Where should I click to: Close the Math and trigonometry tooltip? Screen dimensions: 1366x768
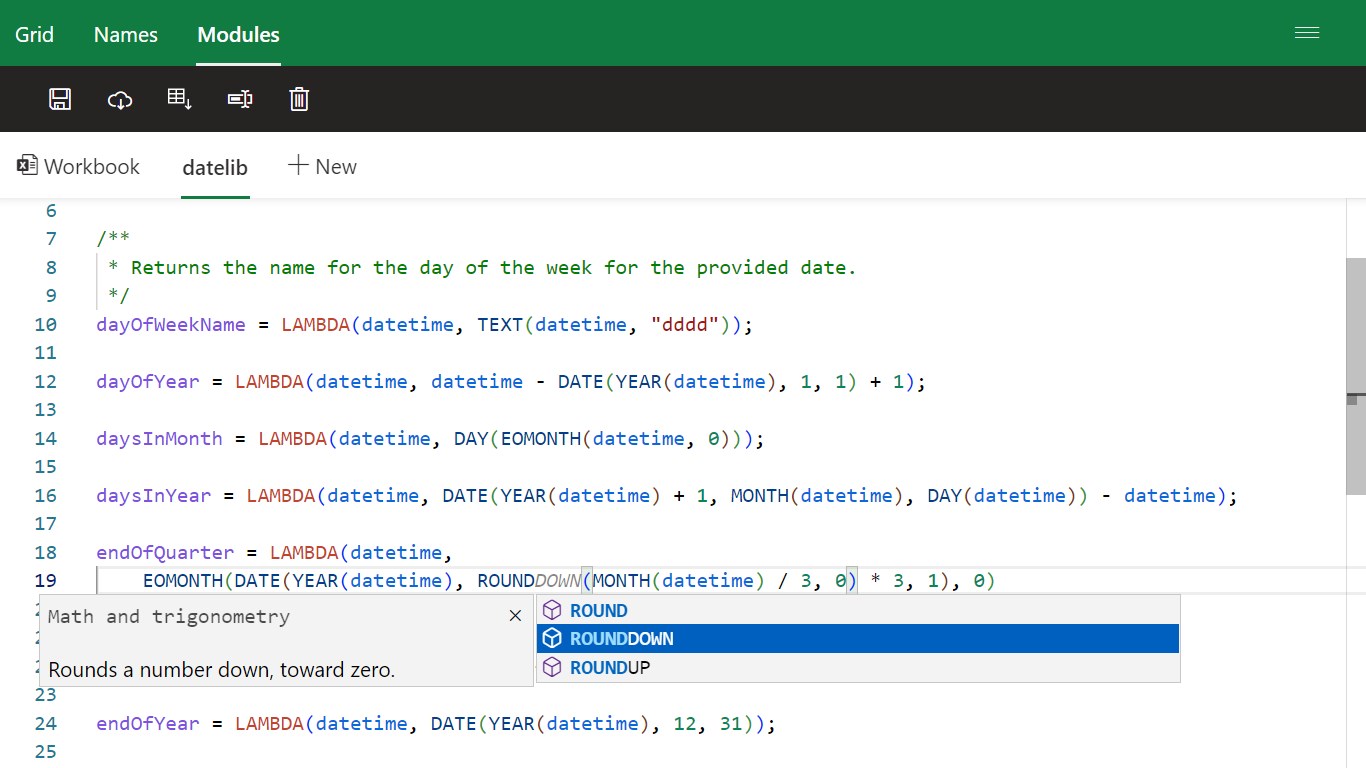pyautogui.click(x=515, y=616)
